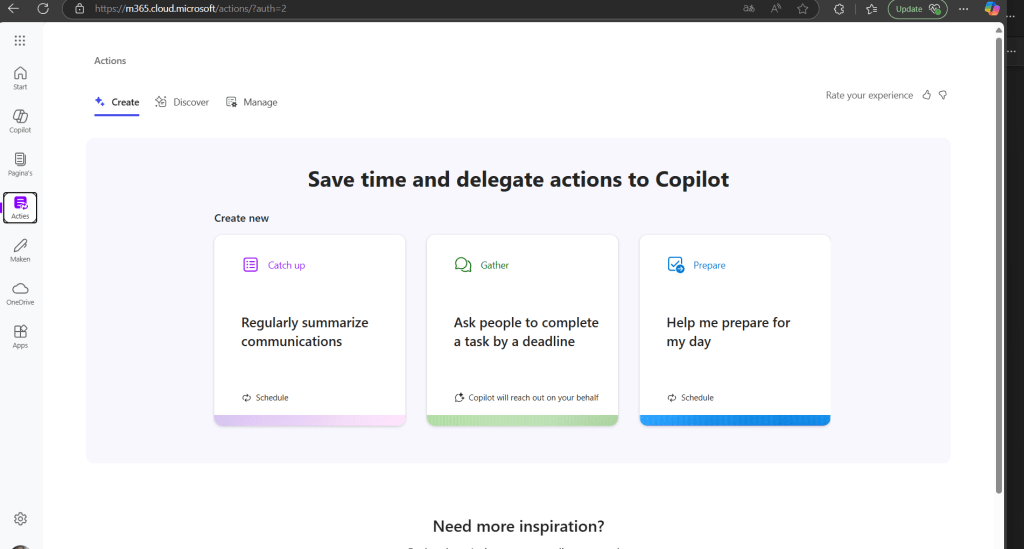Open the settings gear

click(x=20, y=519)
